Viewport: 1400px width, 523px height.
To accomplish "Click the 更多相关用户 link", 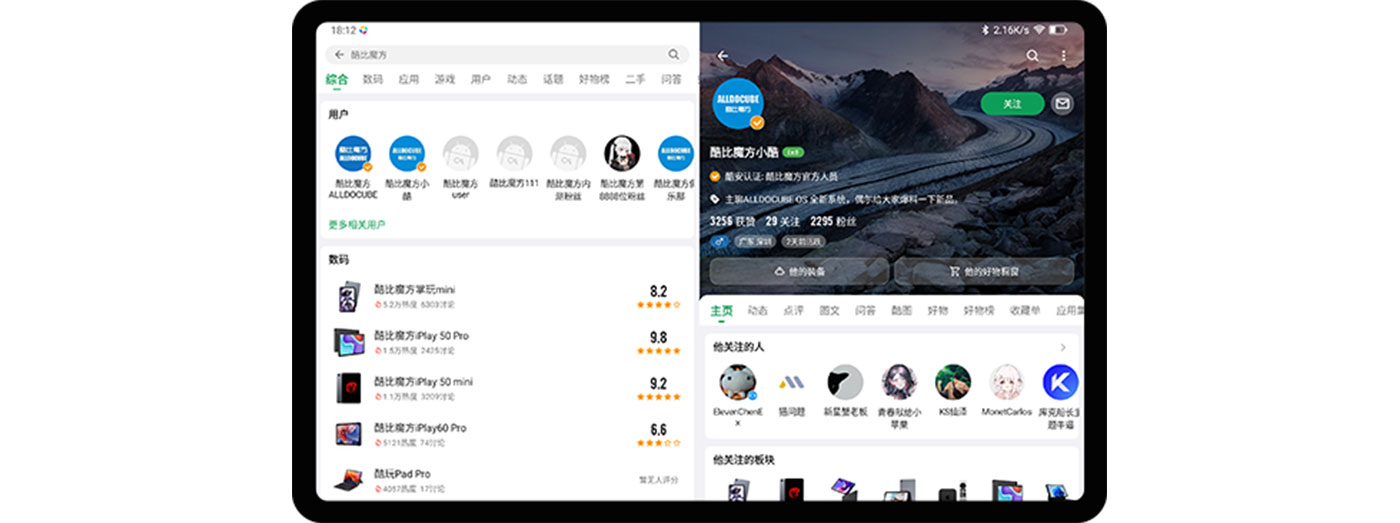I will click(357, 225).
